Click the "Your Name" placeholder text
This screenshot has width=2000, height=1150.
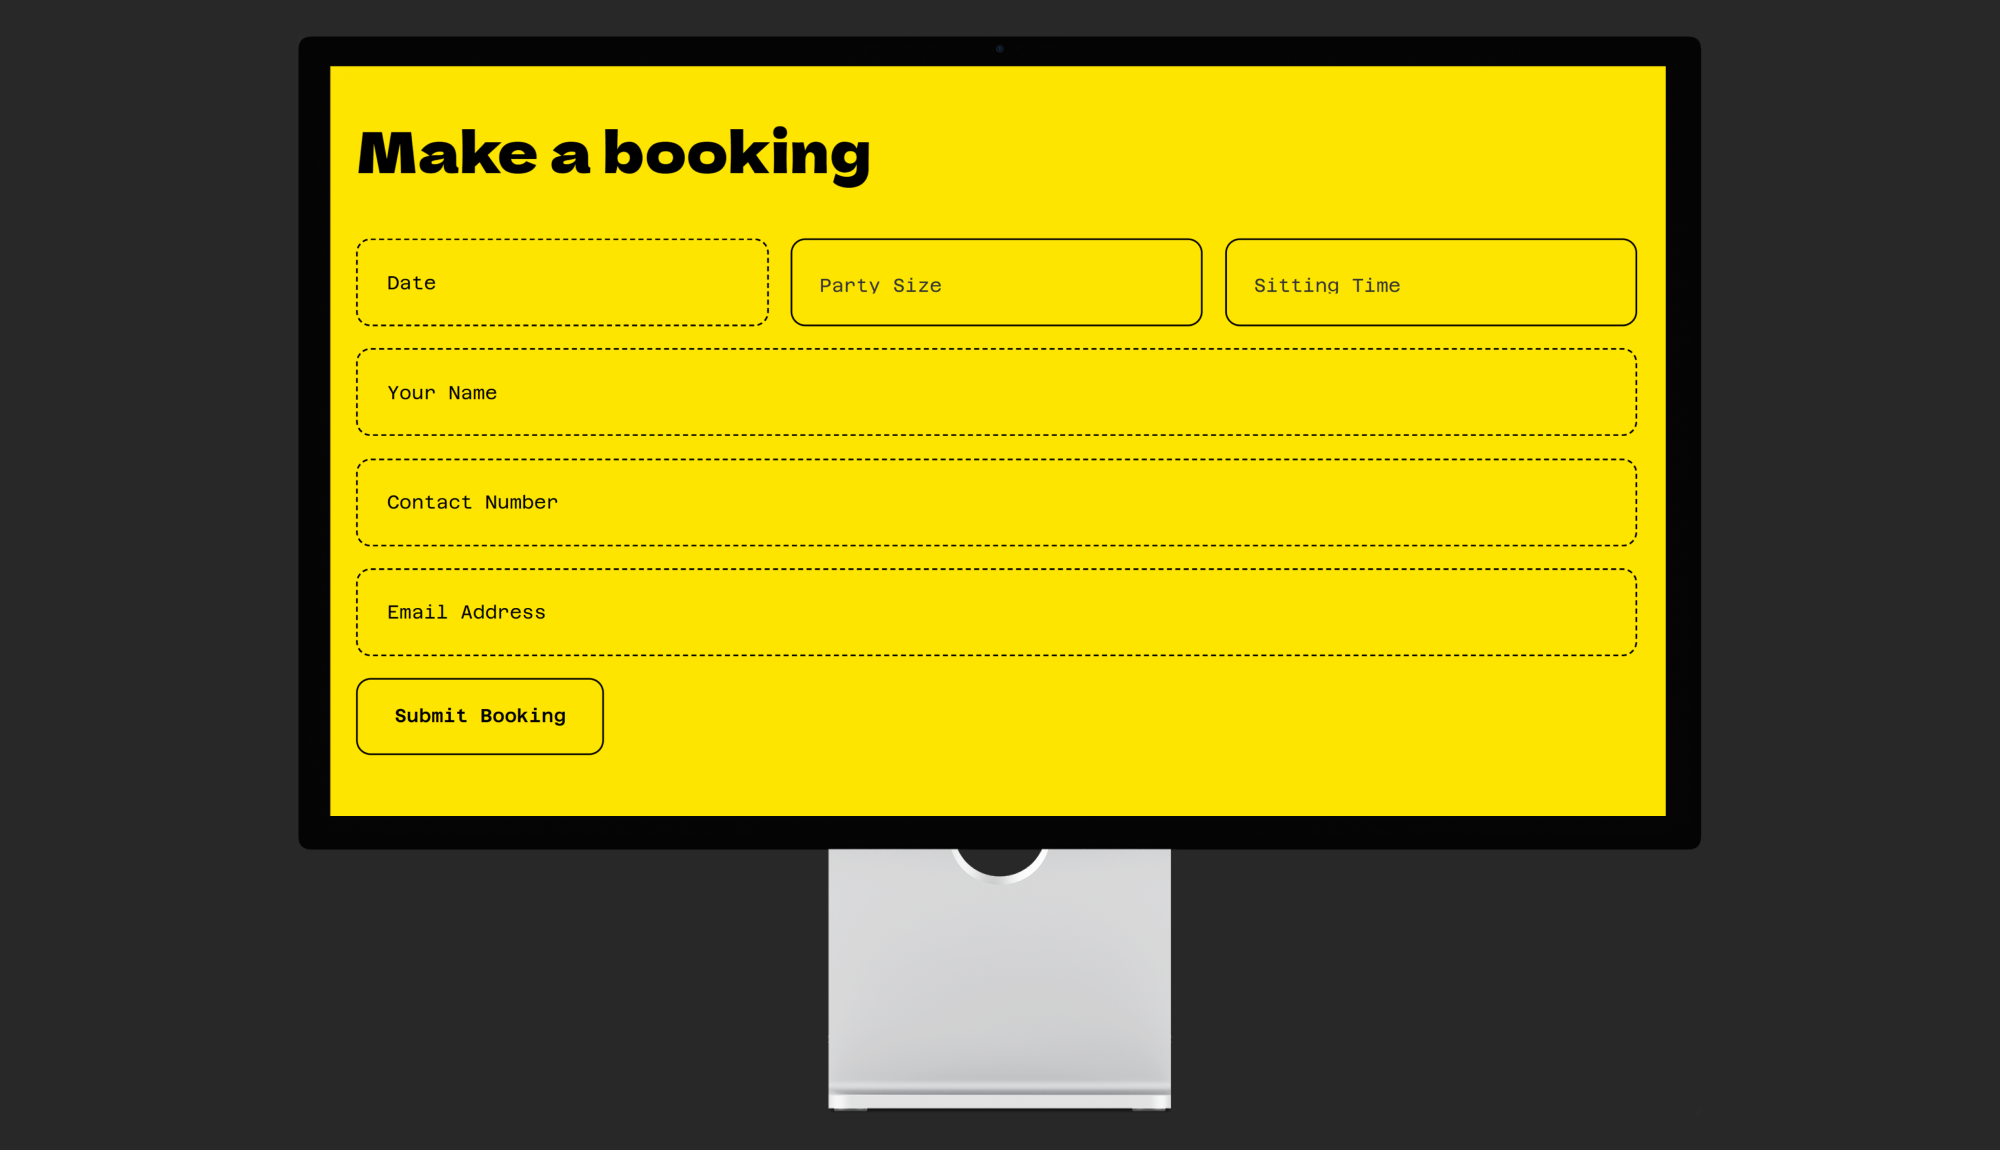pos(441,393)
